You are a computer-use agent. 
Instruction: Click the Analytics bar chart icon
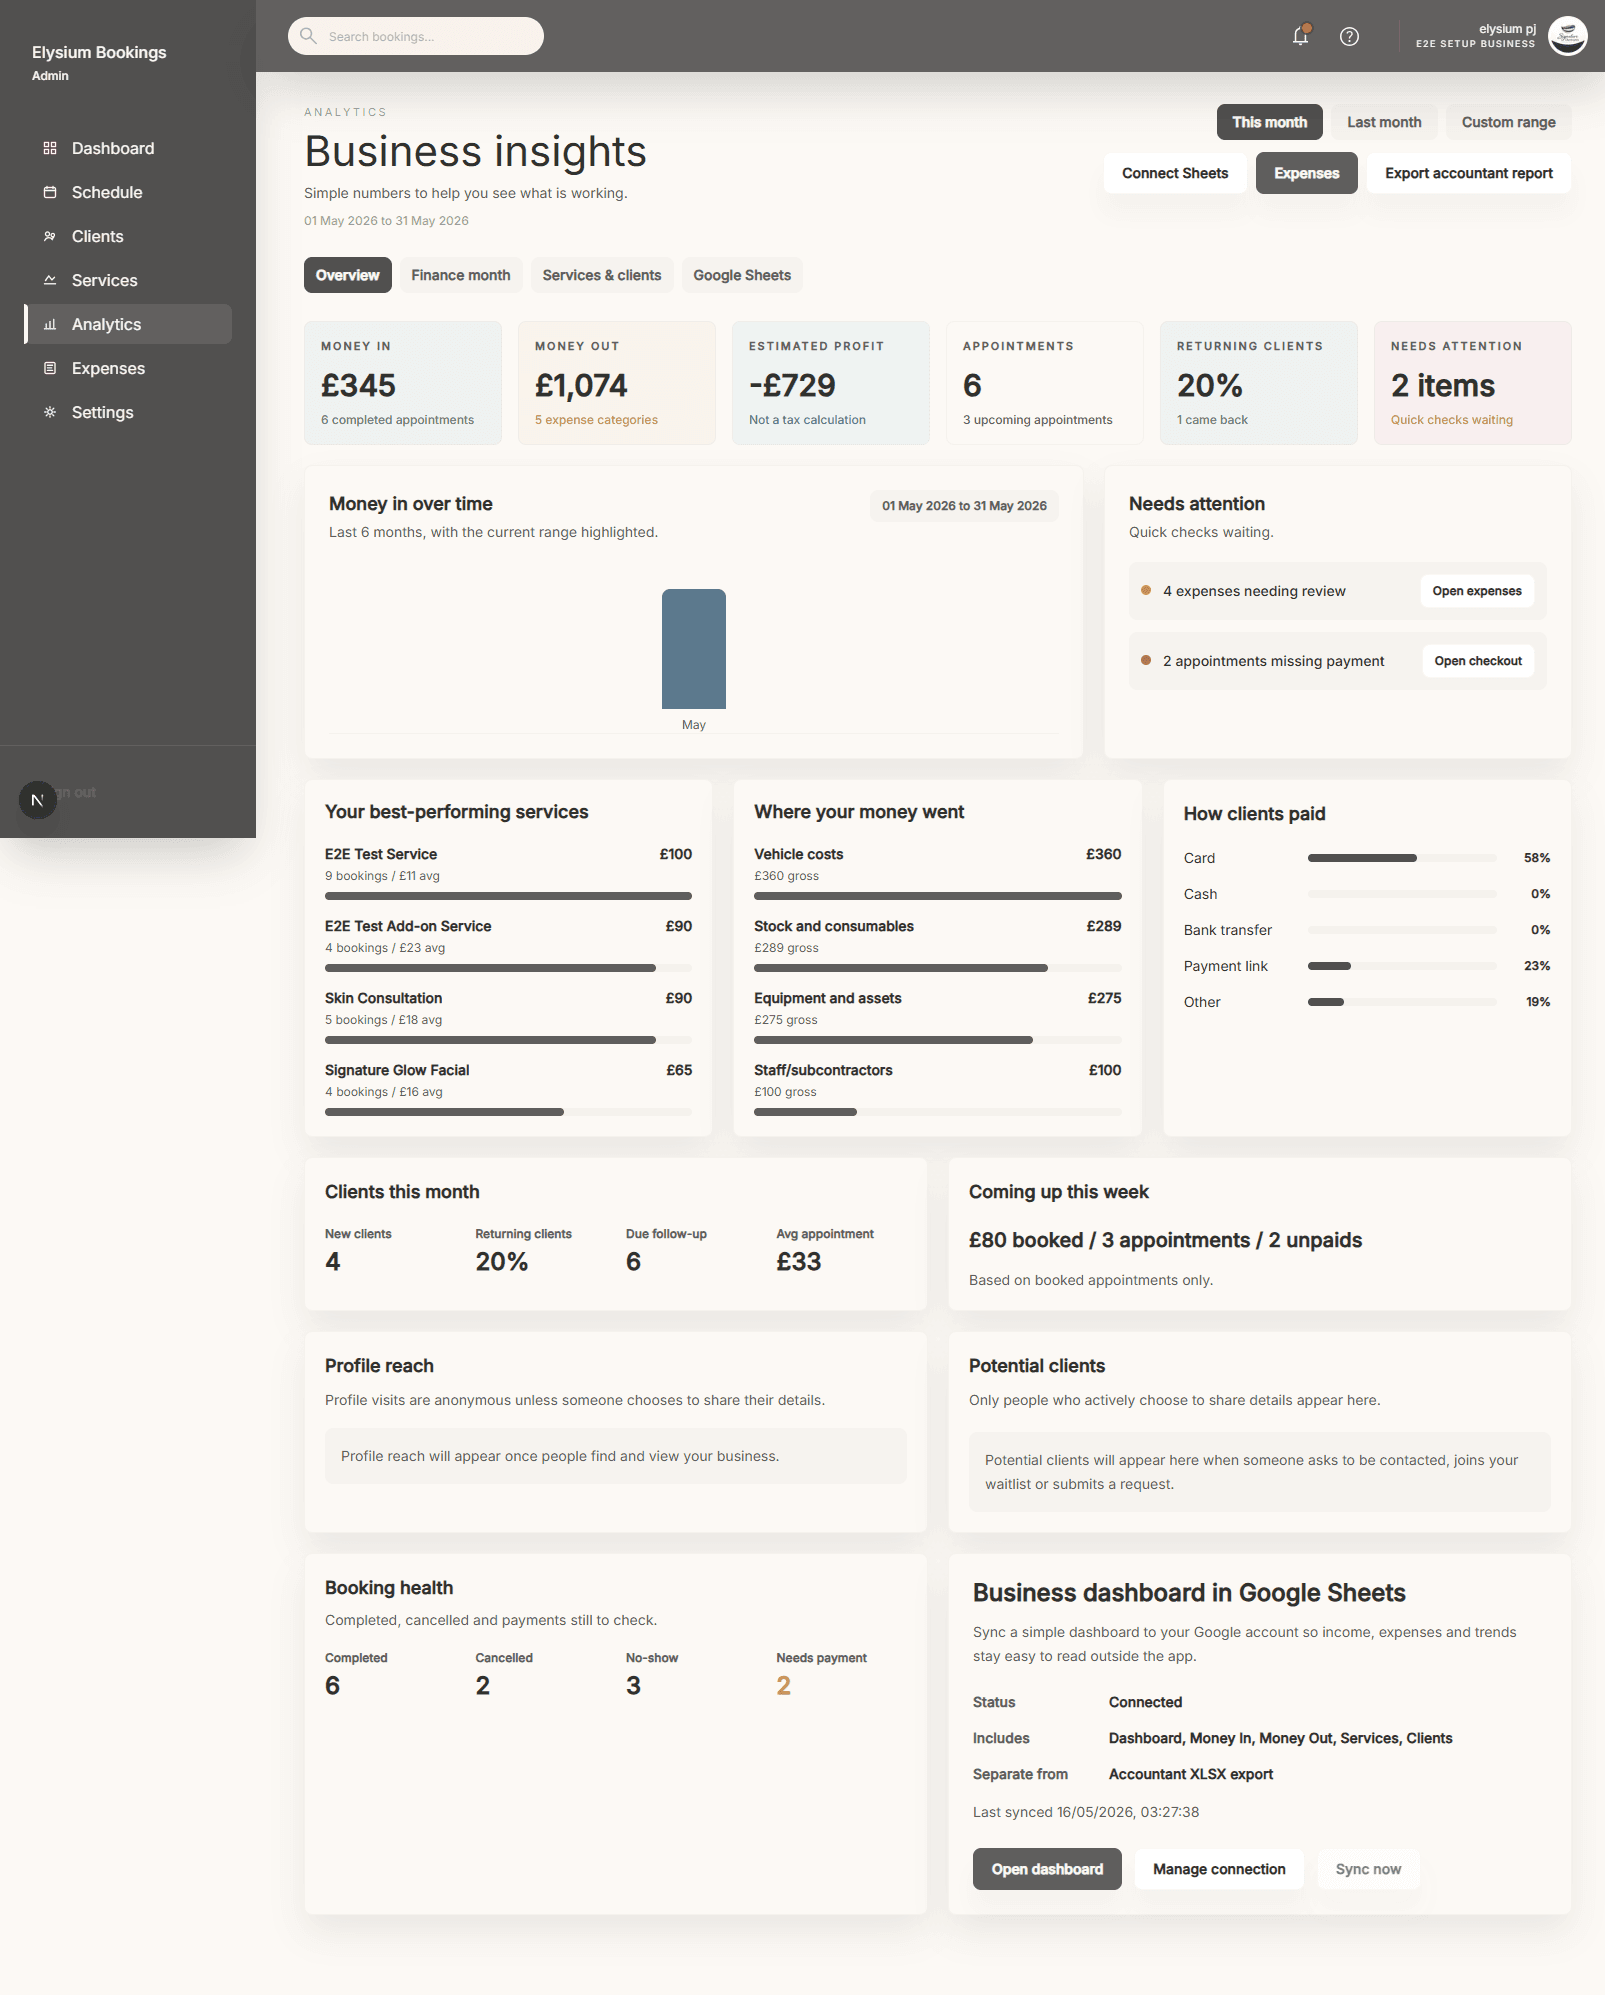click(50, 324)
